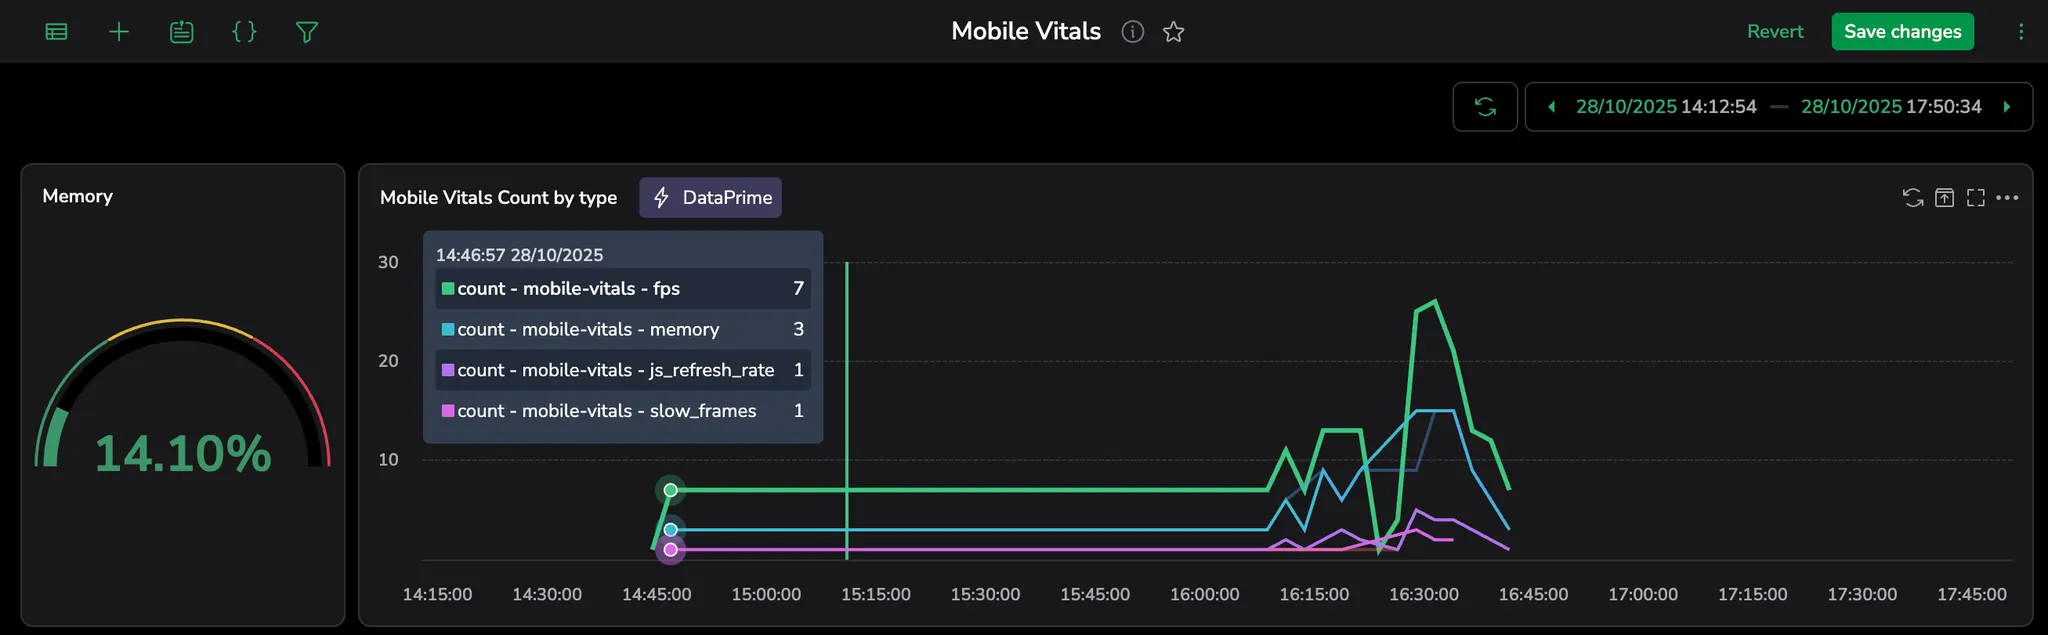Viewport: 2048px width, 635px height.
Task: Expand the chart widget to fullscreen
Action: point(1975,198)
